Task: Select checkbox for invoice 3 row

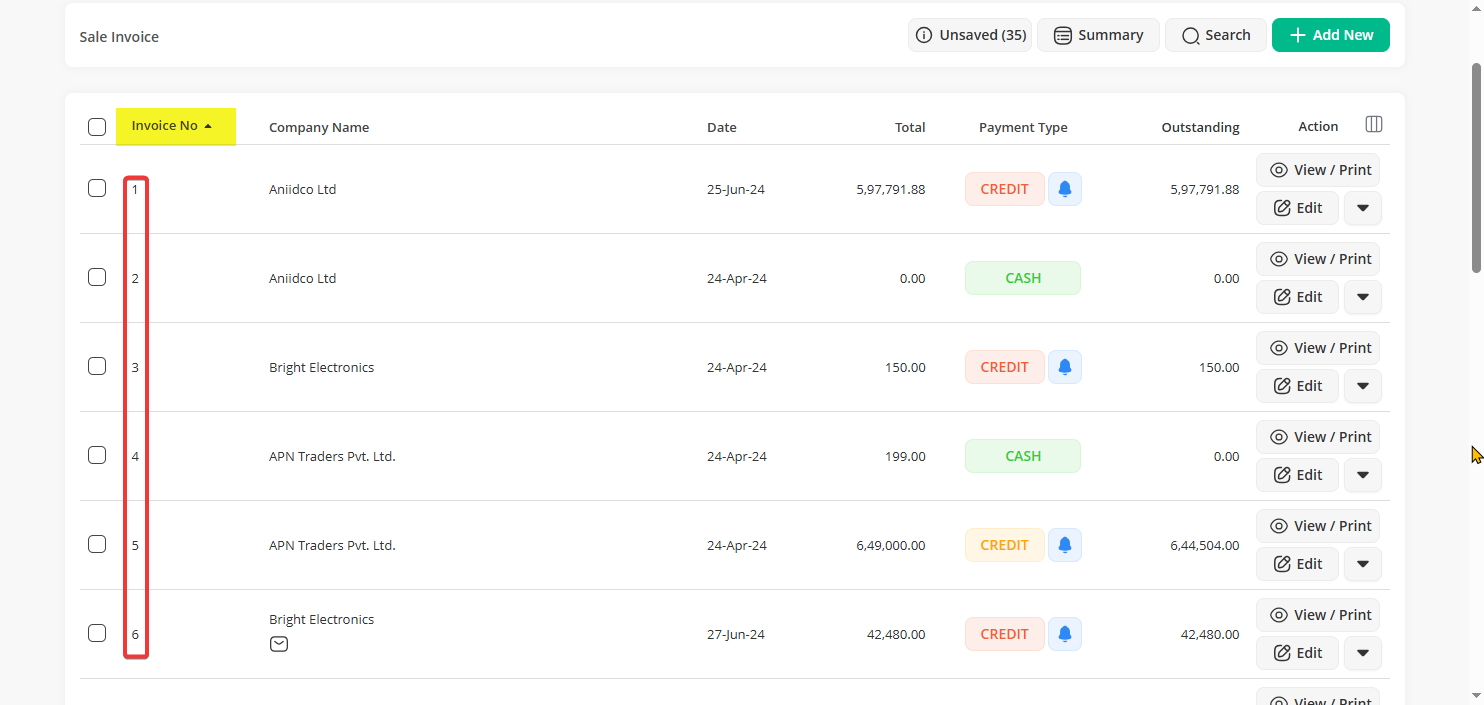Action: pyautogui.click(x=97, y=366)
